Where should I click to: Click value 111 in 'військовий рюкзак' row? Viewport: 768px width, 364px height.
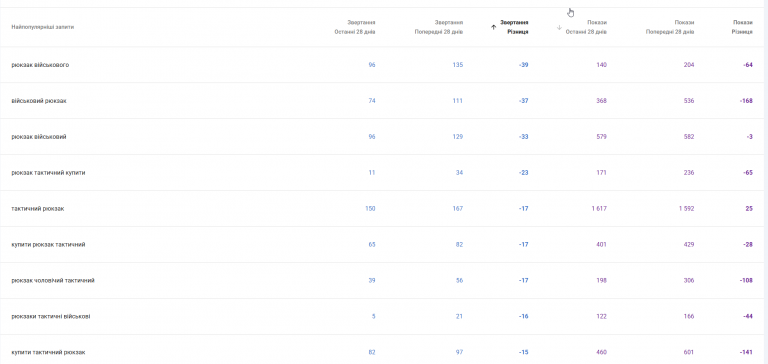[x=458, y=101]
